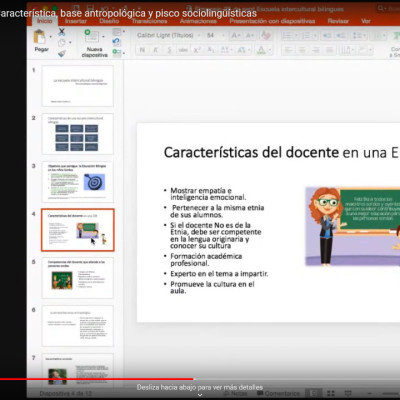Image resolution: width=400 pixels, height=400 pixels.
Task: Click the increase font size icon
Action: coord(236,35)
